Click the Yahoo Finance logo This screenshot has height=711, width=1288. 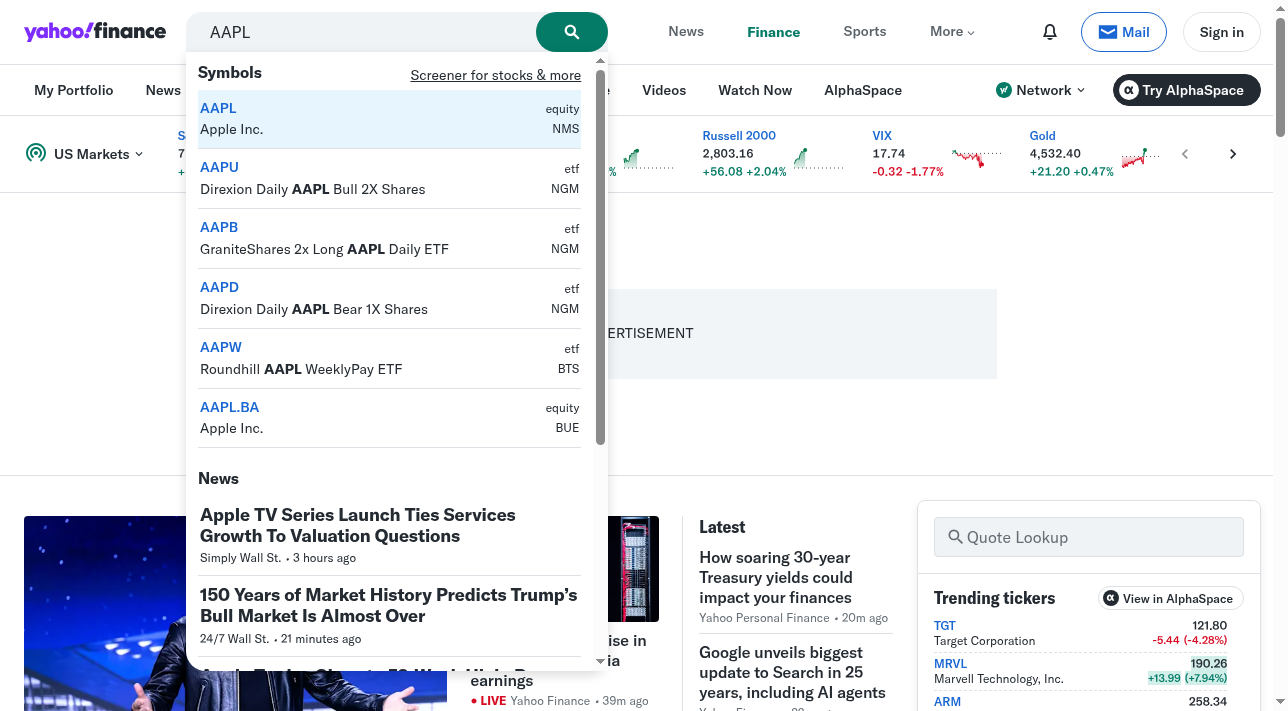click(x=95, y=32)
